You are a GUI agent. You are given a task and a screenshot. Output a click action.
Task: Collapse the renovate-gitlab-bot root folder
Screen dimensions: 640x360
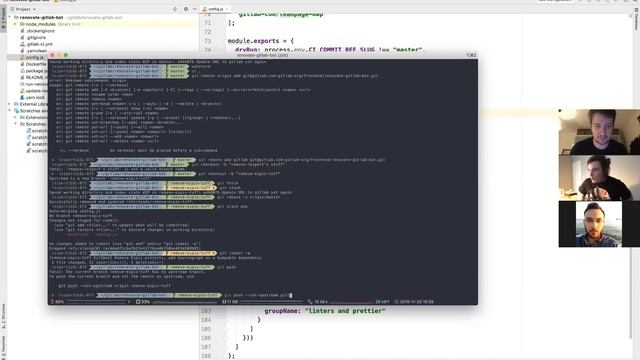(x=10, y=18)
